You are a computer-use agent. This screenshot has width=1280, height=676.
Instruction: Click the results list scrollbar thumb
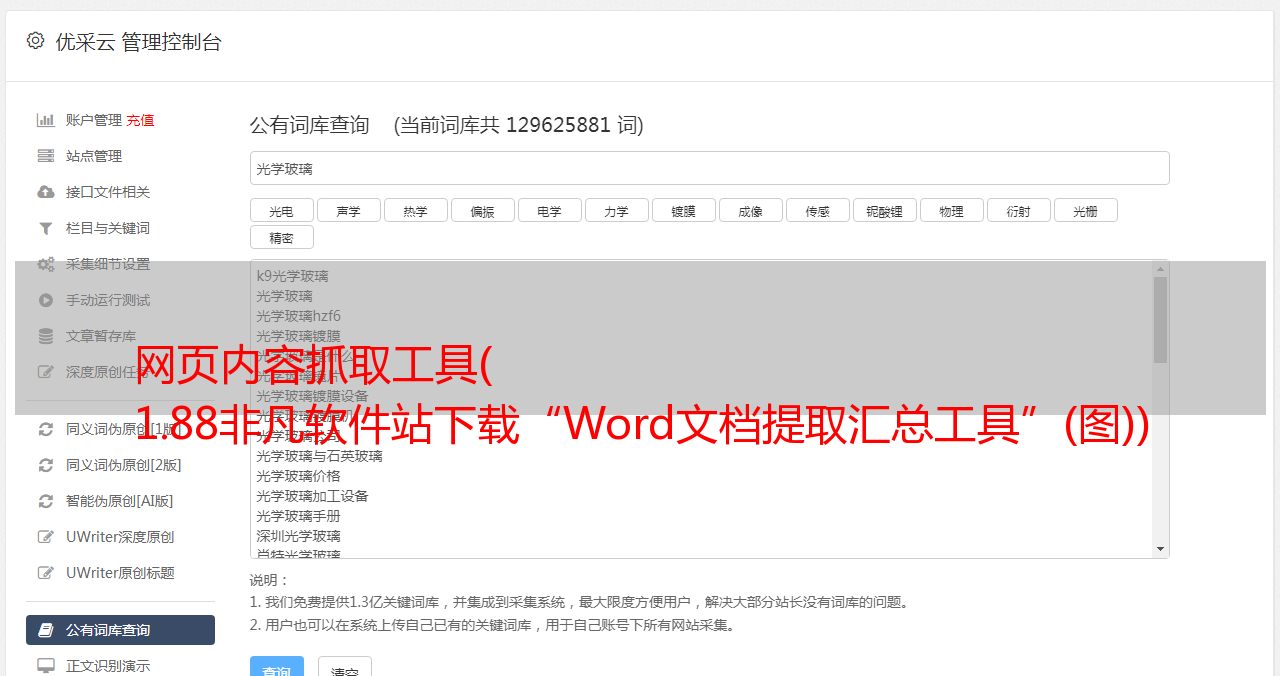click(1160, 320)
